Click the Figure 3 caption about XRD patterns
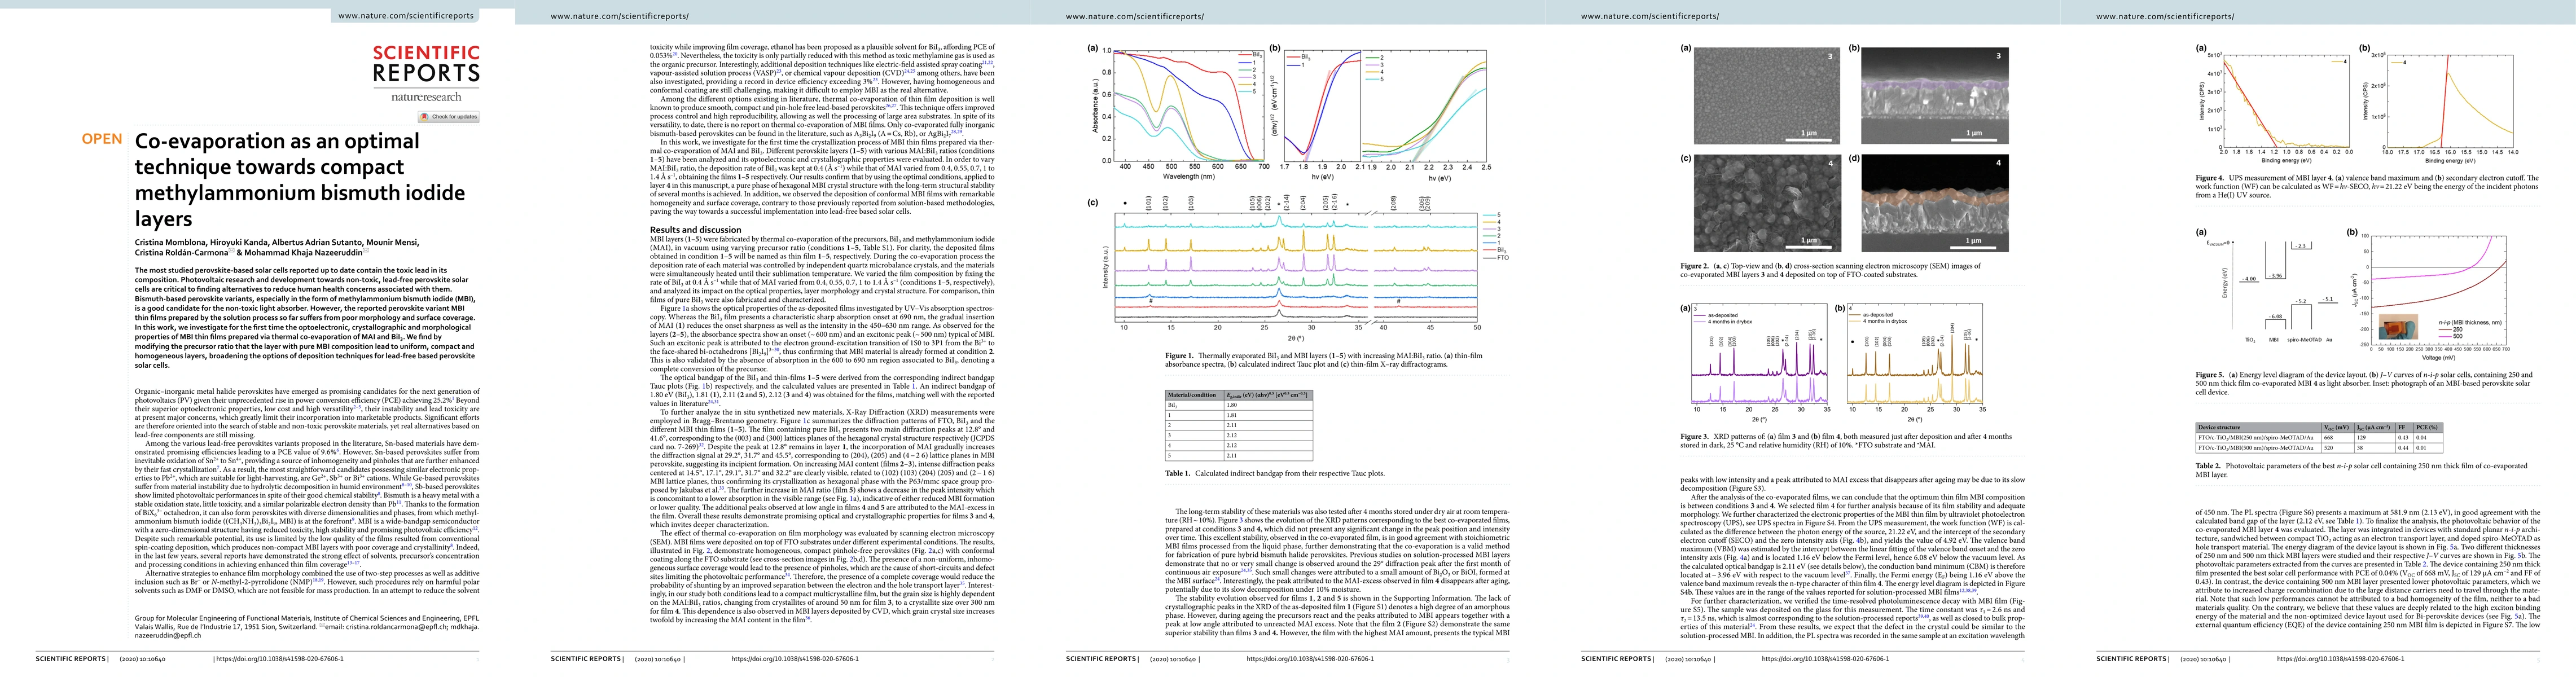Viewport: 2576px width, 677px height. tap(1846, 440)
